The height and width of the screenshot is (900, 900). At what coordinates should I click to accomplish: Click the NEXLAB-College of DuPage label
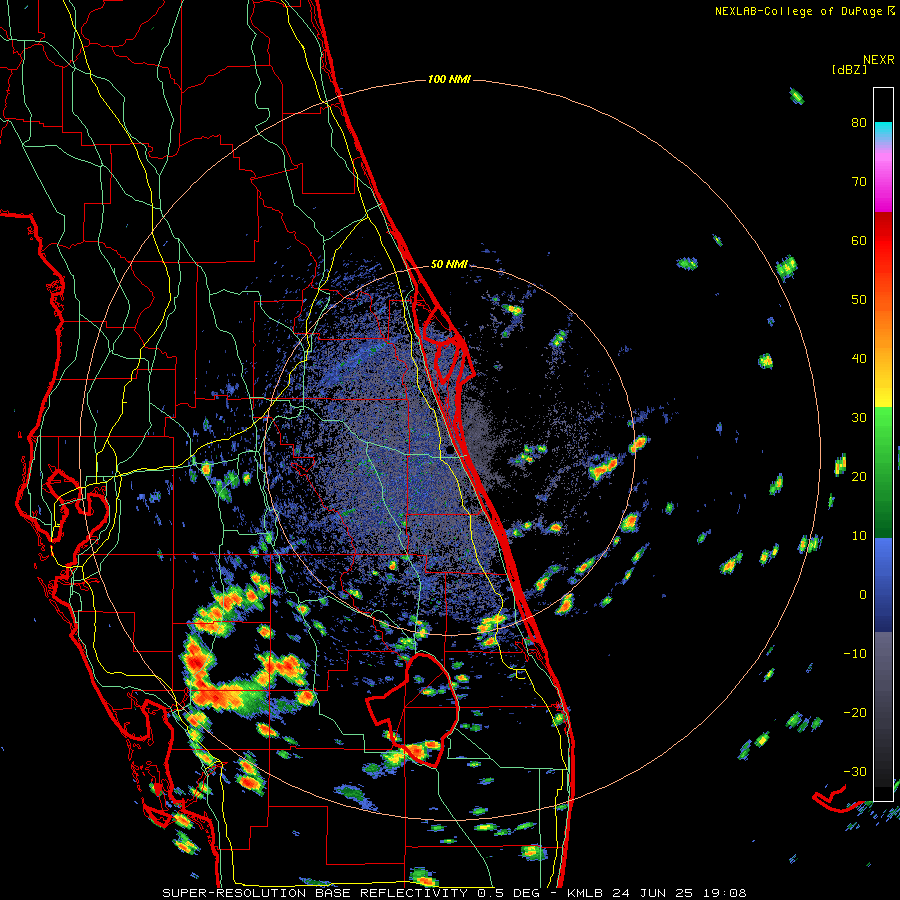pos(799,11)
